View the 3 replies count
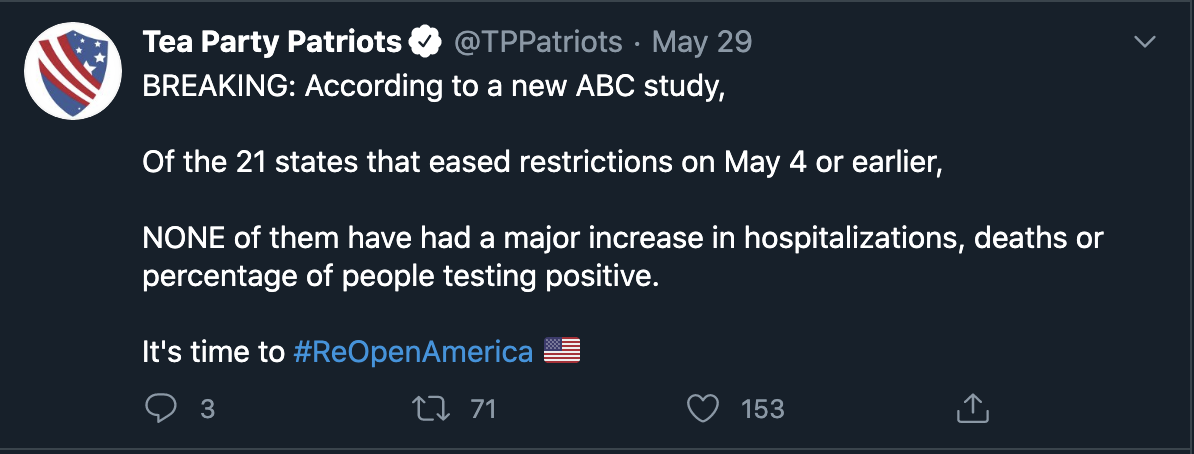Screen dimensions: 1194x454 click(207, 410)
